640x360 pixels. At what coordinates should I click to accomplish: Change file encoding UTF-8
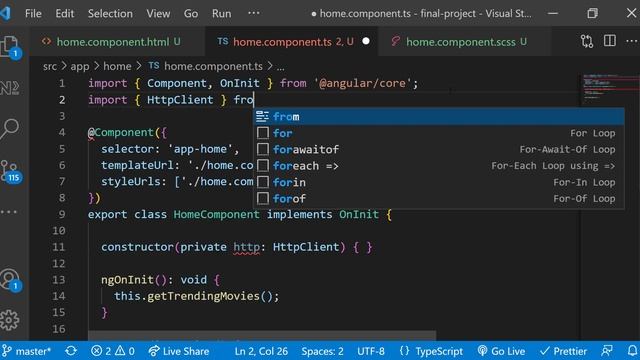[x=371, y=351]
